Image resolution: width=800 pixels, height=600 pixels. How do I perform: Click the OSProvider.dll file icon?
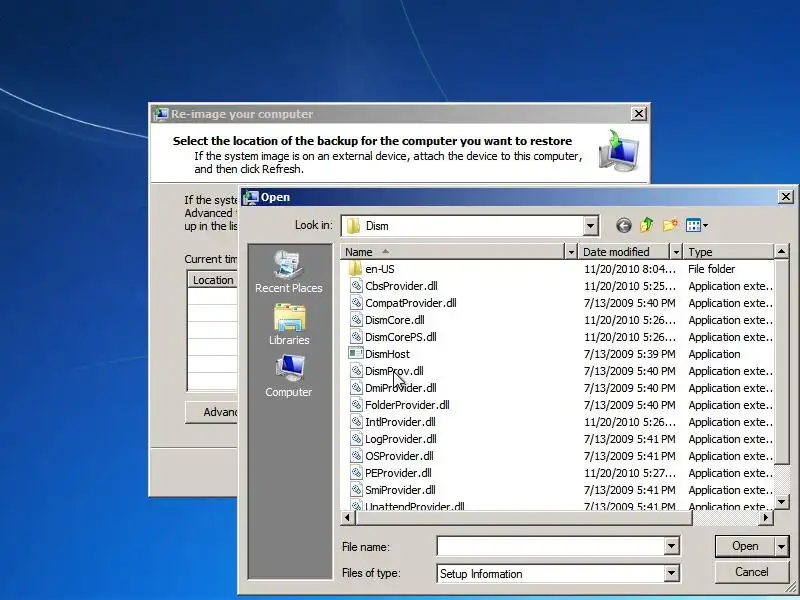[x=356, y=456]
